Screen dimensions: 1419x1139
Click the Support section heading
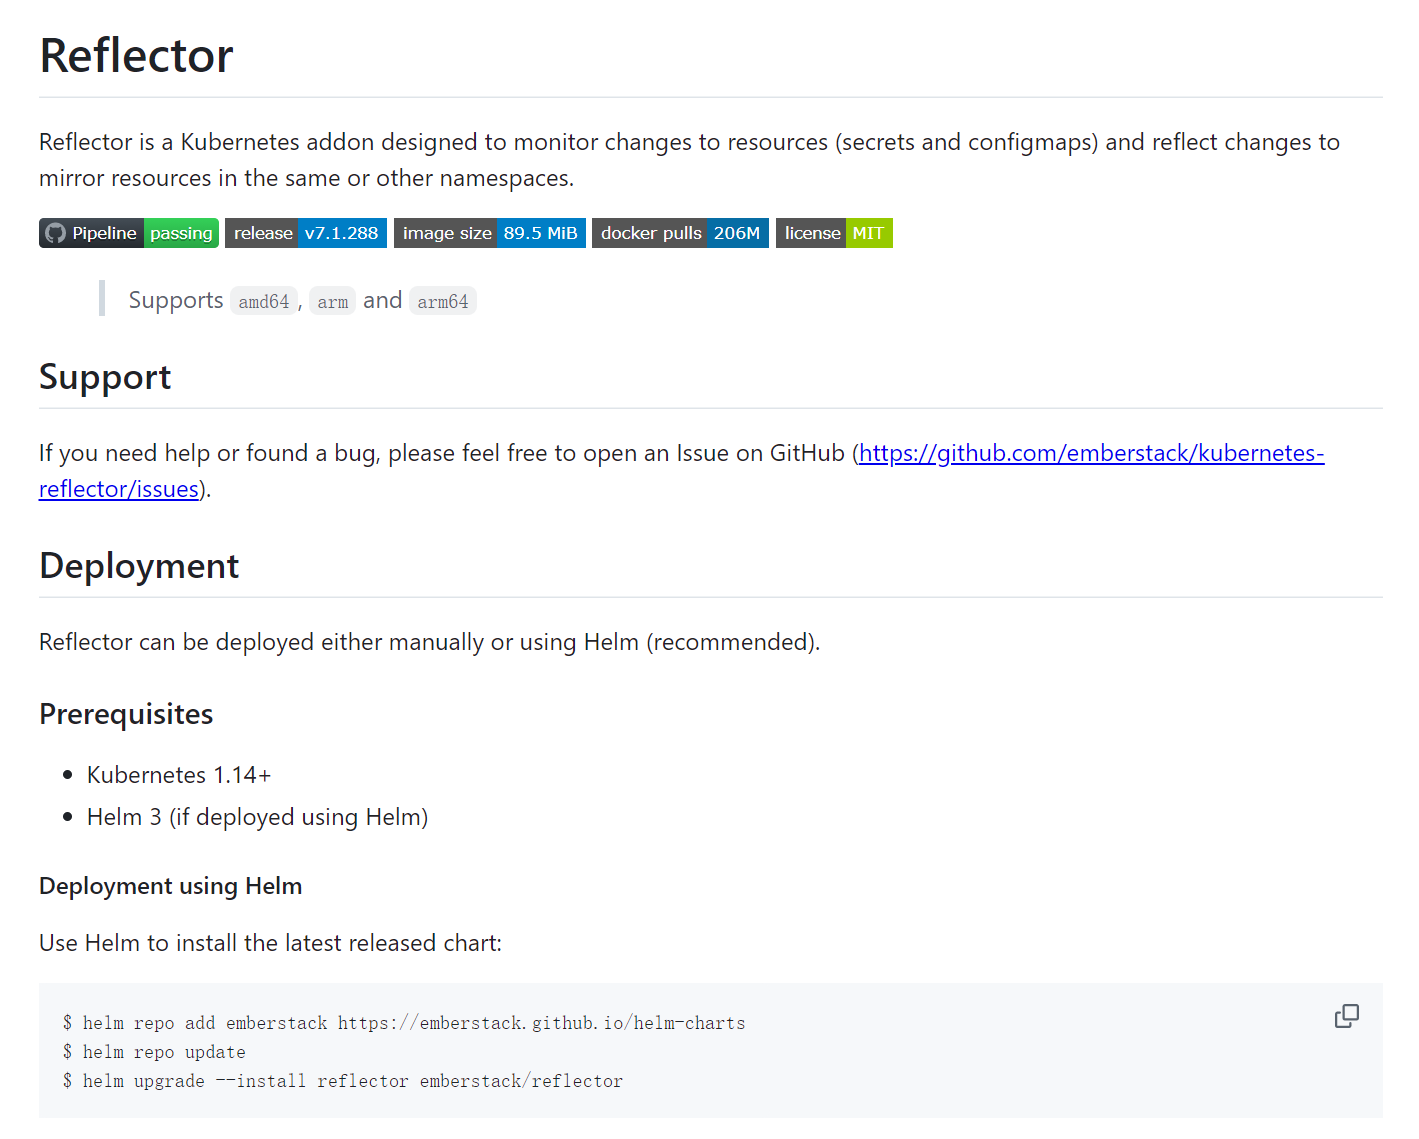coord(105,377)
